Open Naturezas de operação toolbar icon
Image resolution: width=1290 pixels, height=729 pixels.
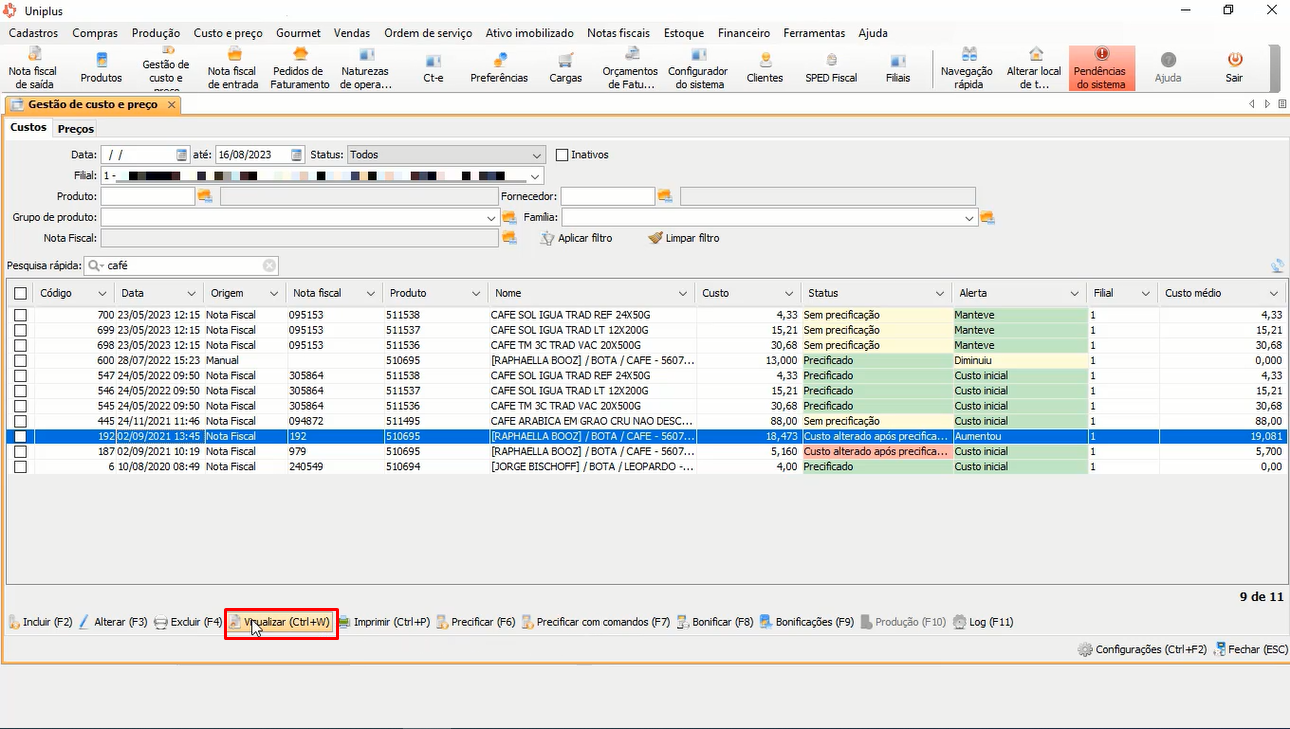[x=366, y=68]
